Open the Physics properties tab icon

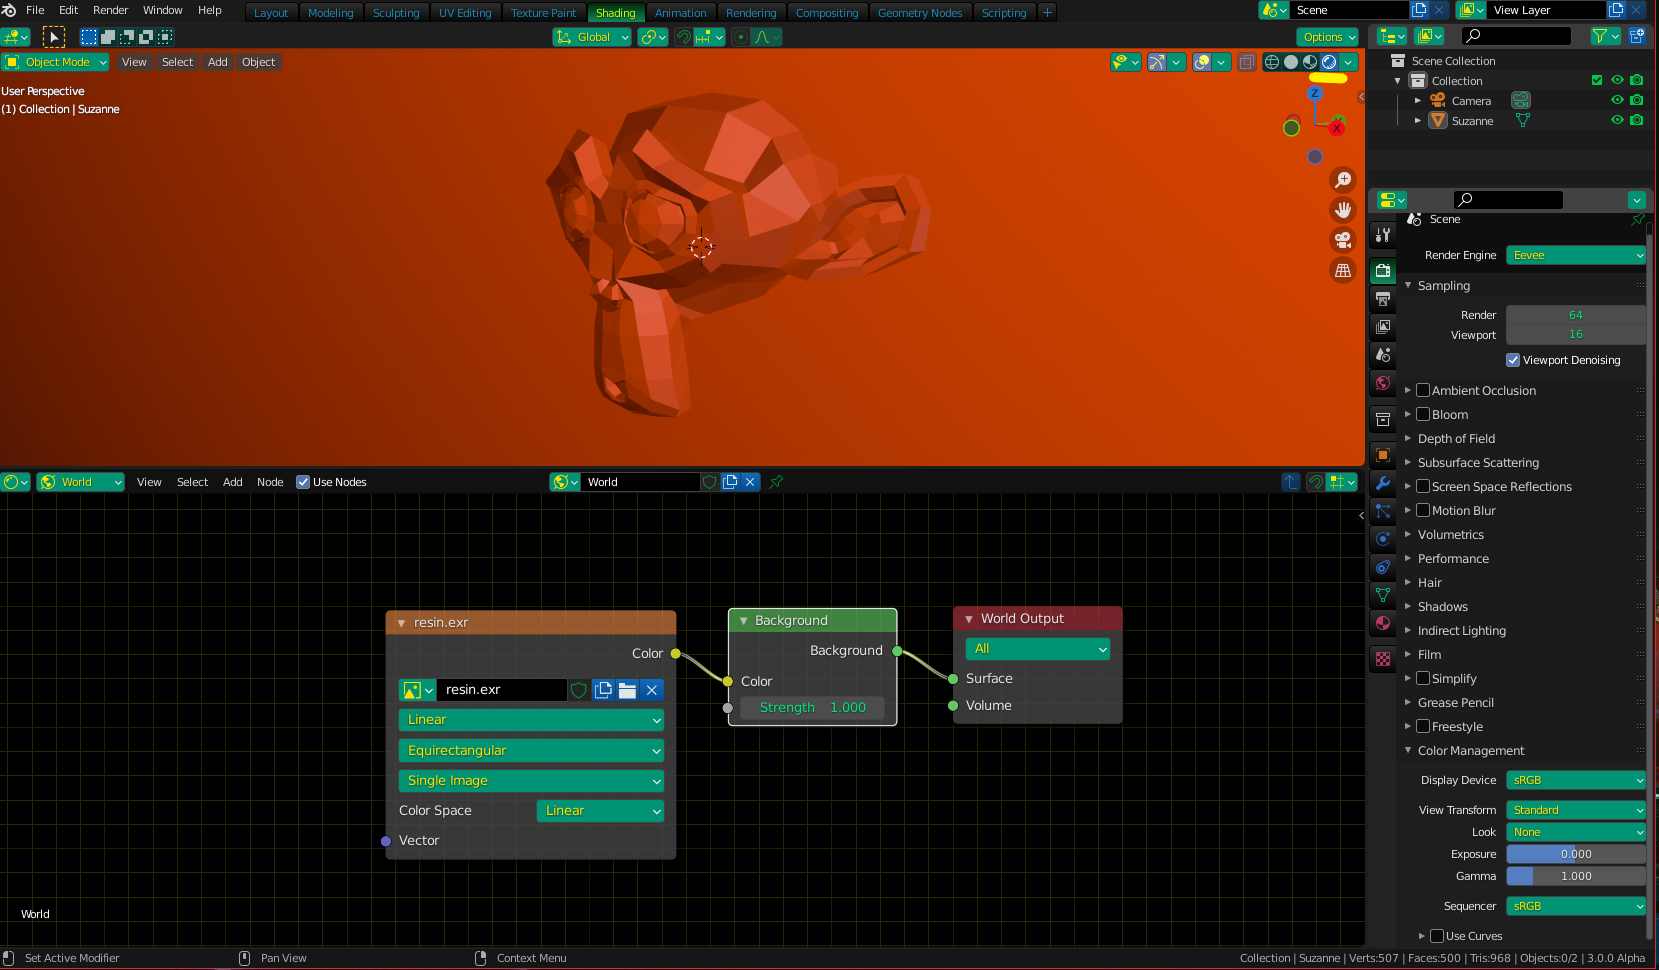coord(1383,539)
